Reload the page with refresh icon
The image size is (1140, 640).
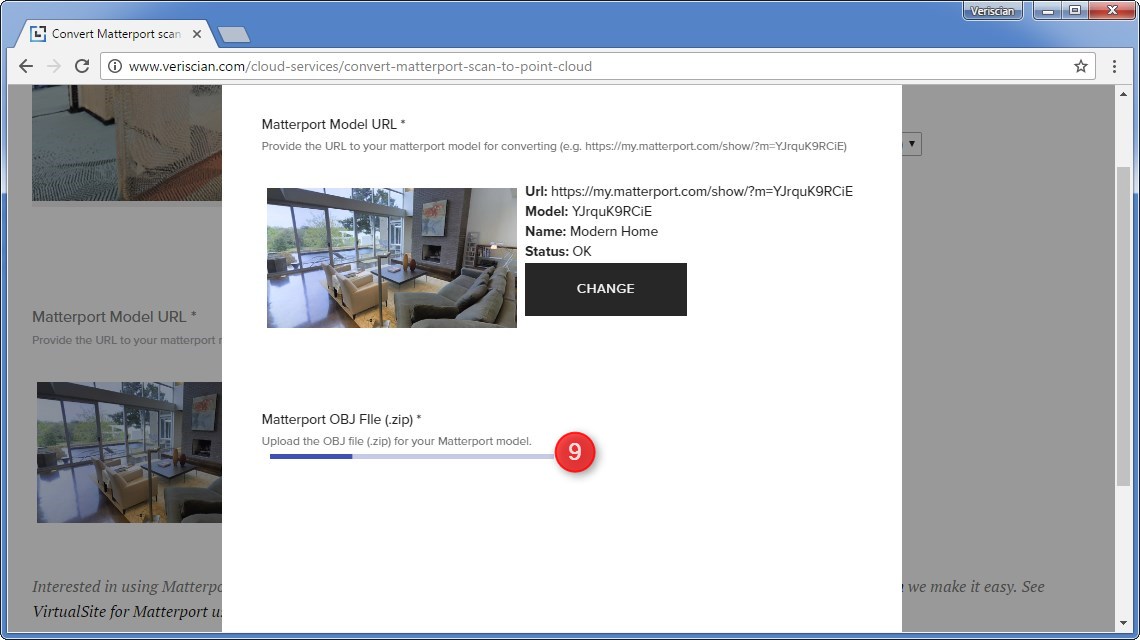click(x=82, y=66)
